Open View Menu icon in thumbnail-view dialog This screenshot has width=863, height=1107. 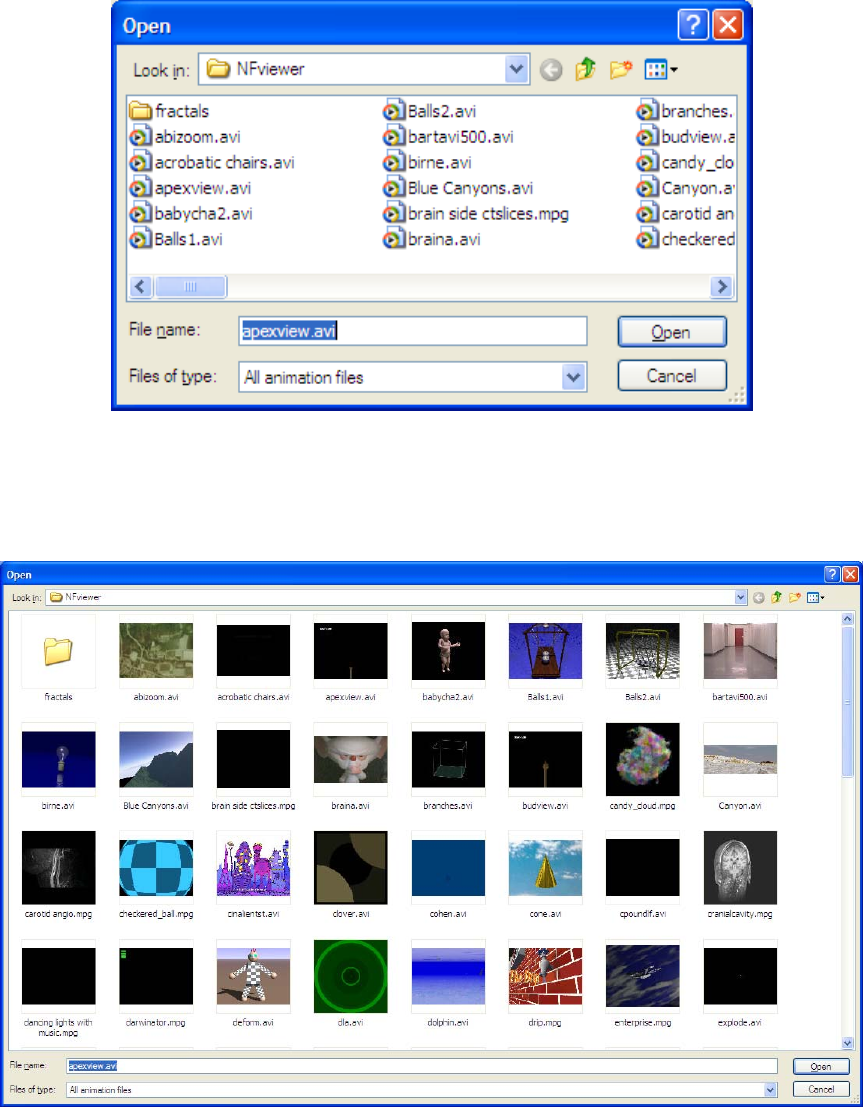815,597
